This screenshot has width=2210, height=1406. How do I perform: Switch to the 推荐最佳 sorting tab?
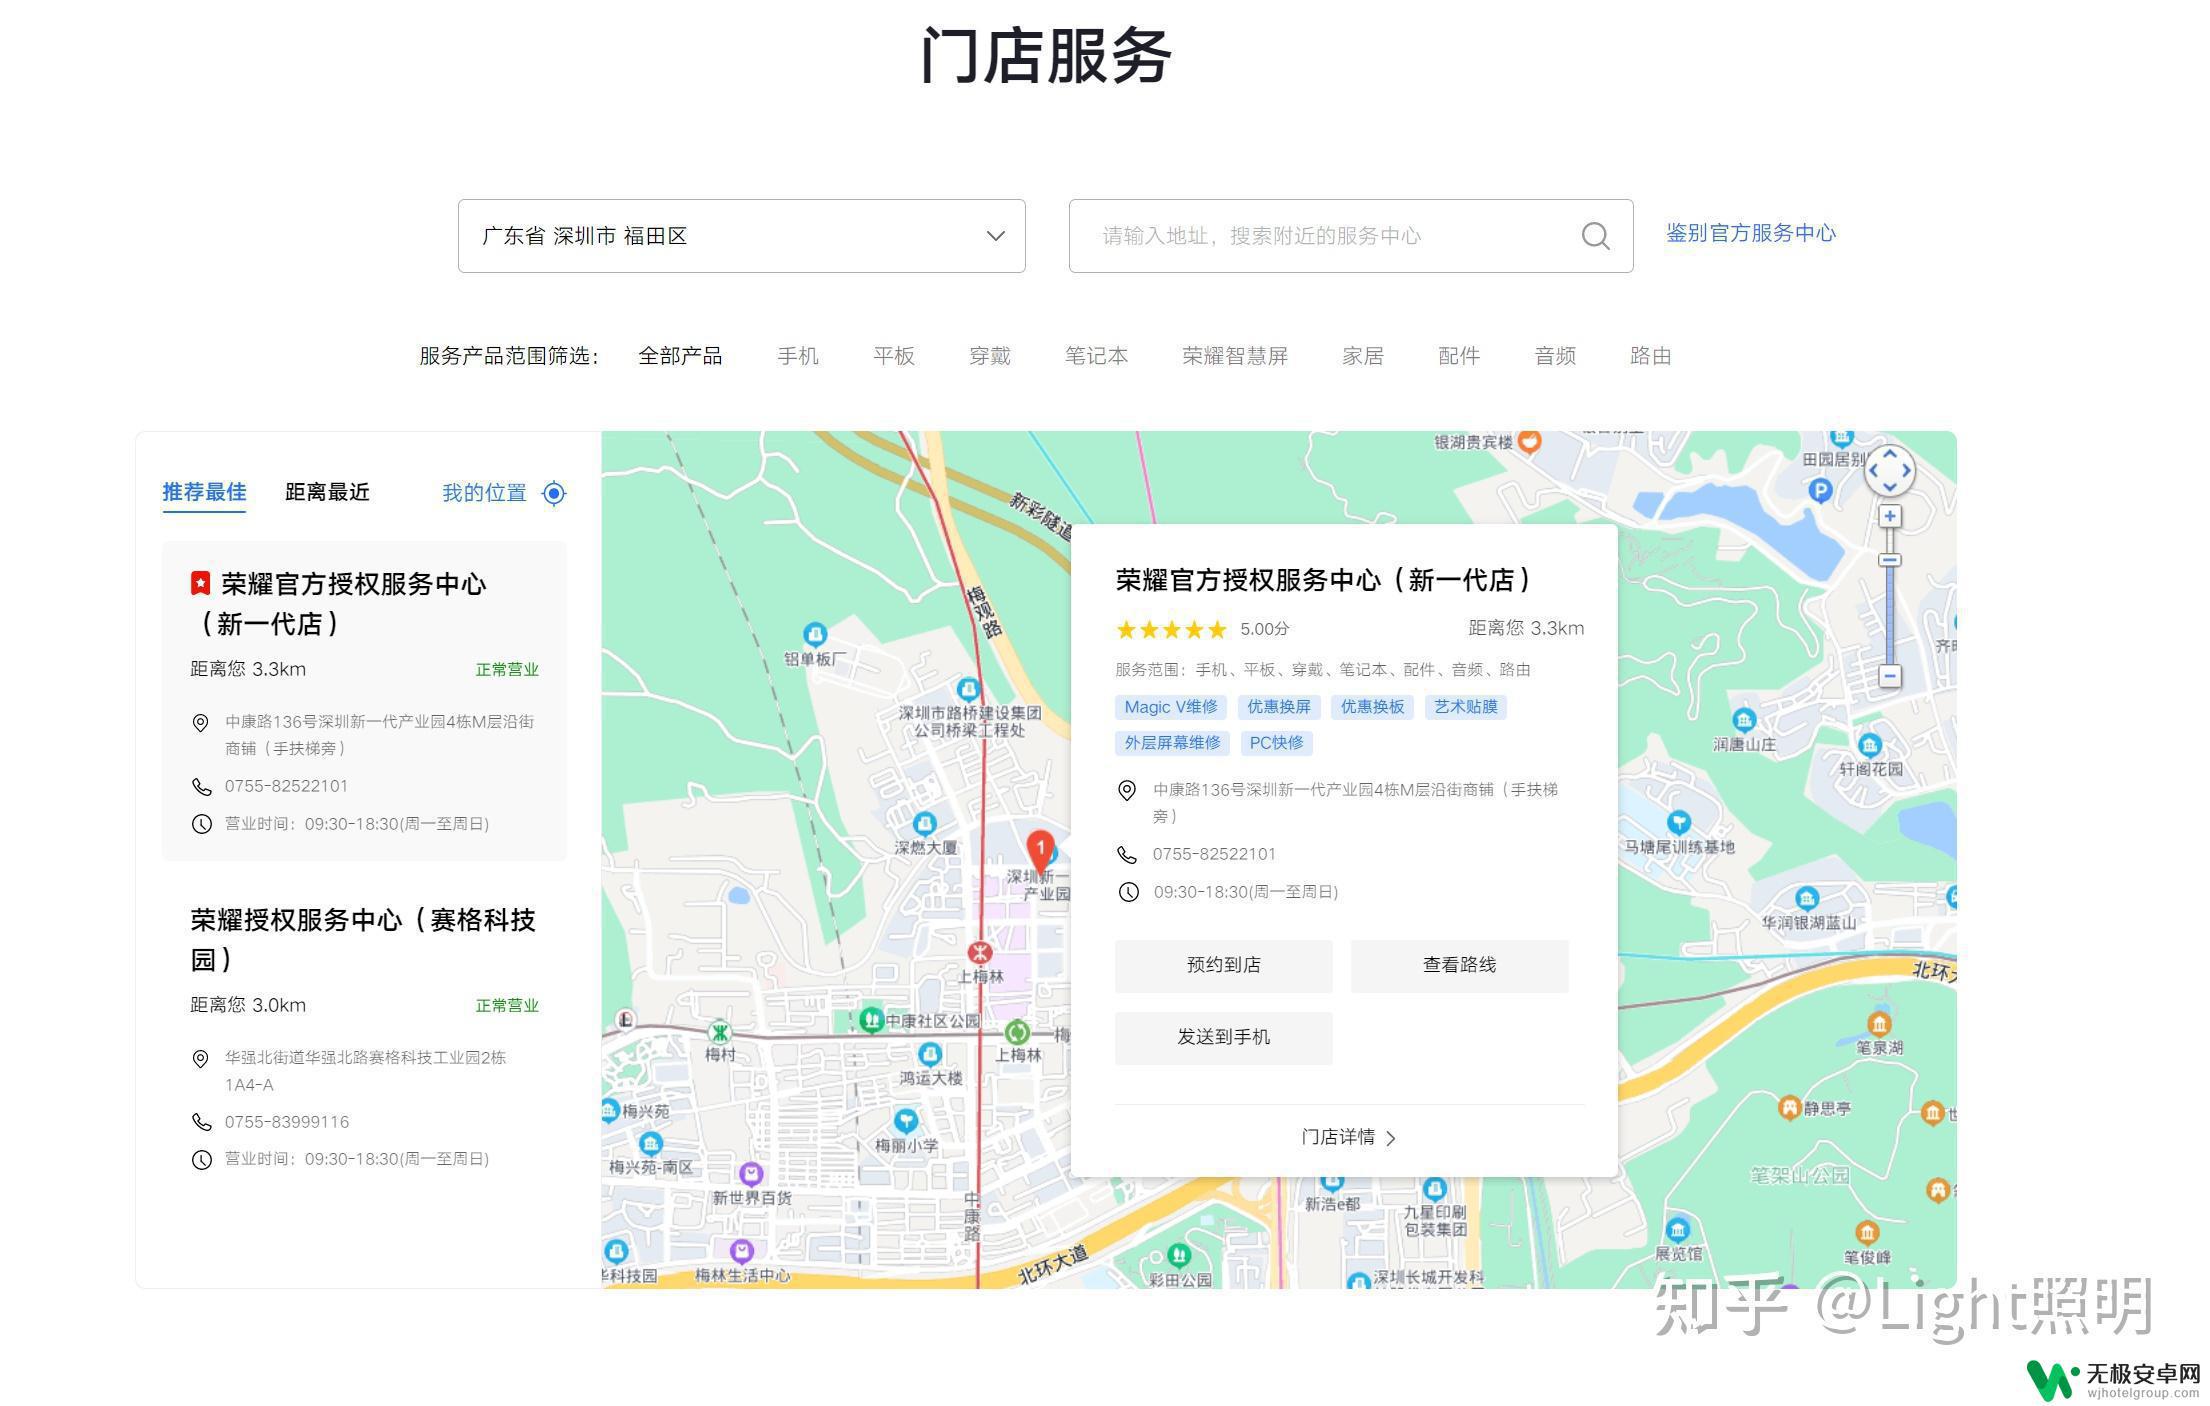[x=204, y=492]
